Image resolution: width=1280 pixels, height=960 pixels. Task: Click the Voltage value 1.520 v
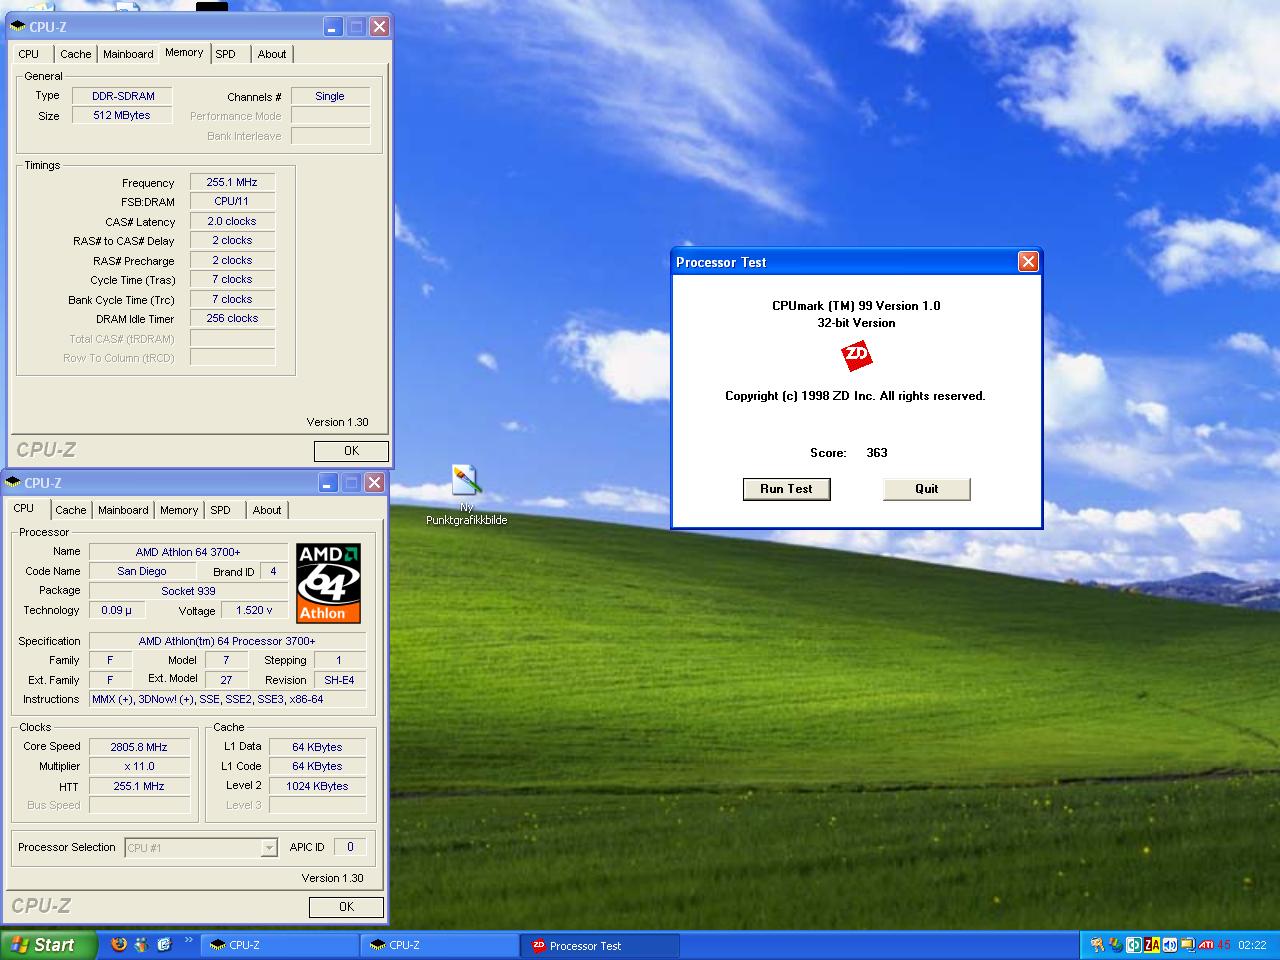[x=254, y=610]
